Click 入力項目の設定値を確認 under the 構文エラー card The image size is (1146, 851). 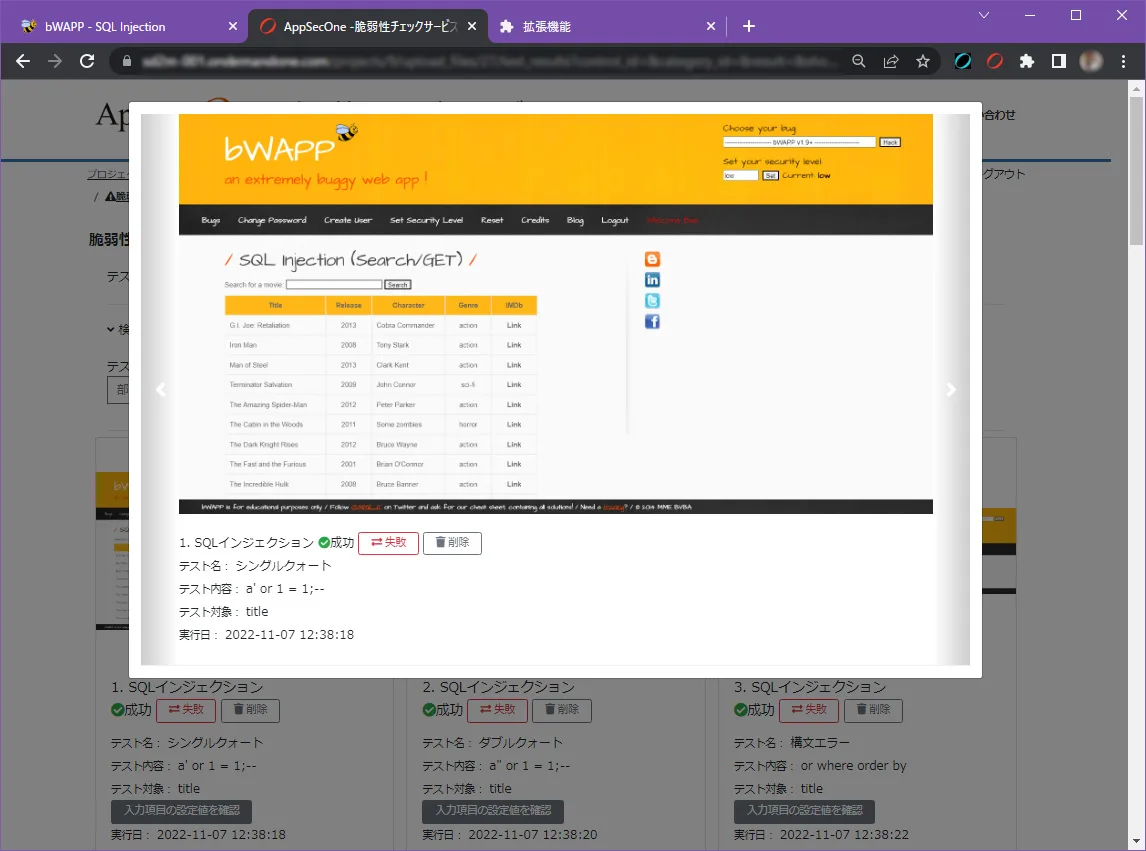pyautogui.click(x=804, y=811)
